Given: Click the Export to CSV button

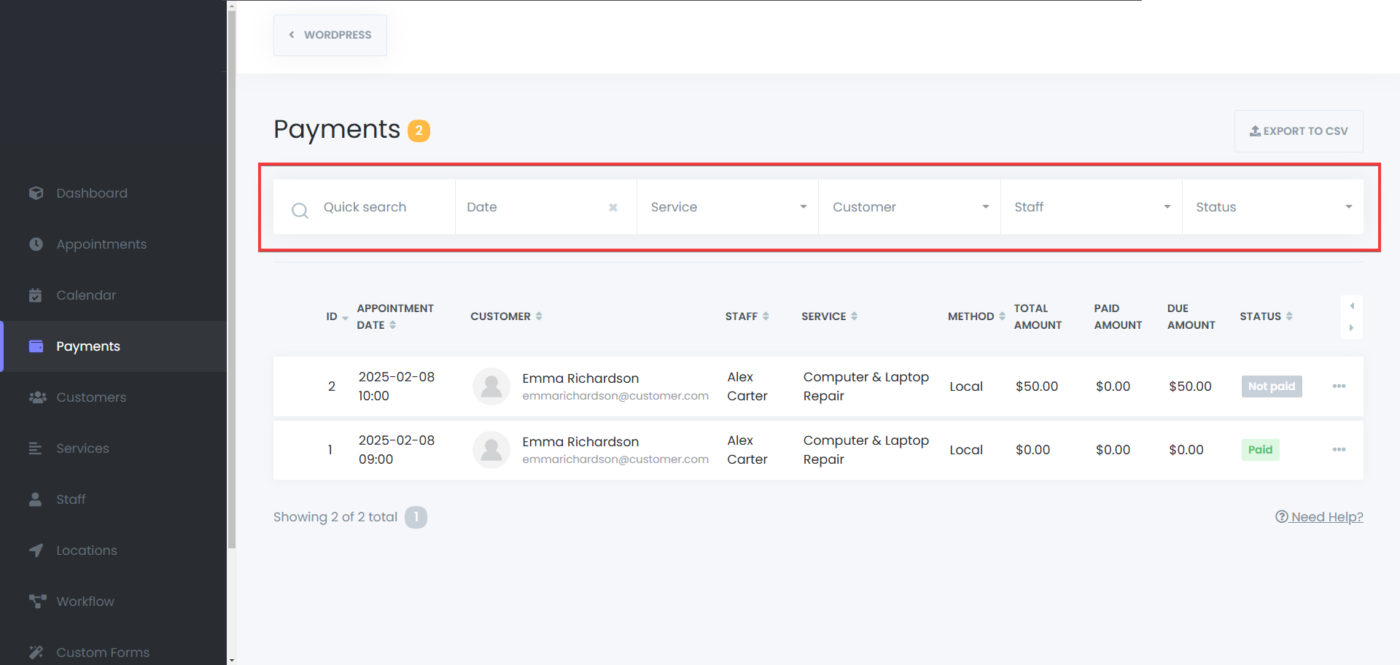Looking at the screenshot, I should point(1298,131).
